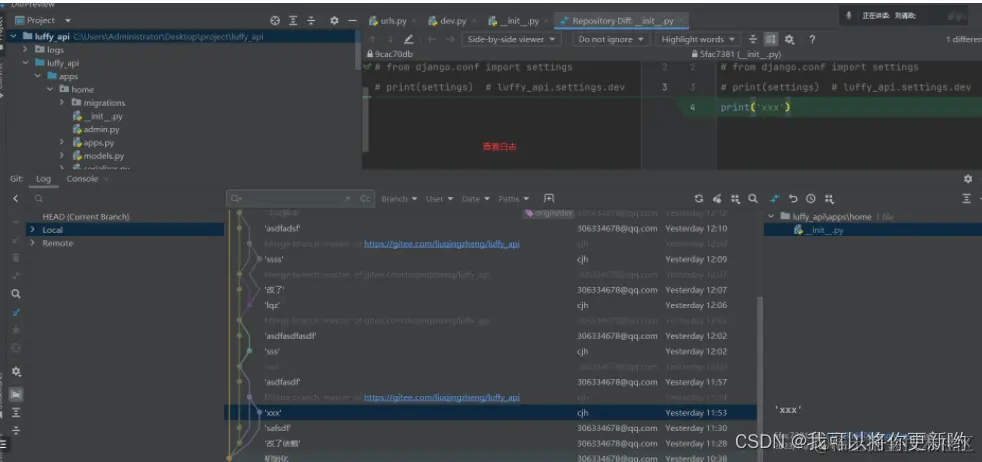Image resolution: width=982 pixels, height=462 pixels.
Task: Refresh the Git log
Action: pyautogui.click(x=699, y=198)
